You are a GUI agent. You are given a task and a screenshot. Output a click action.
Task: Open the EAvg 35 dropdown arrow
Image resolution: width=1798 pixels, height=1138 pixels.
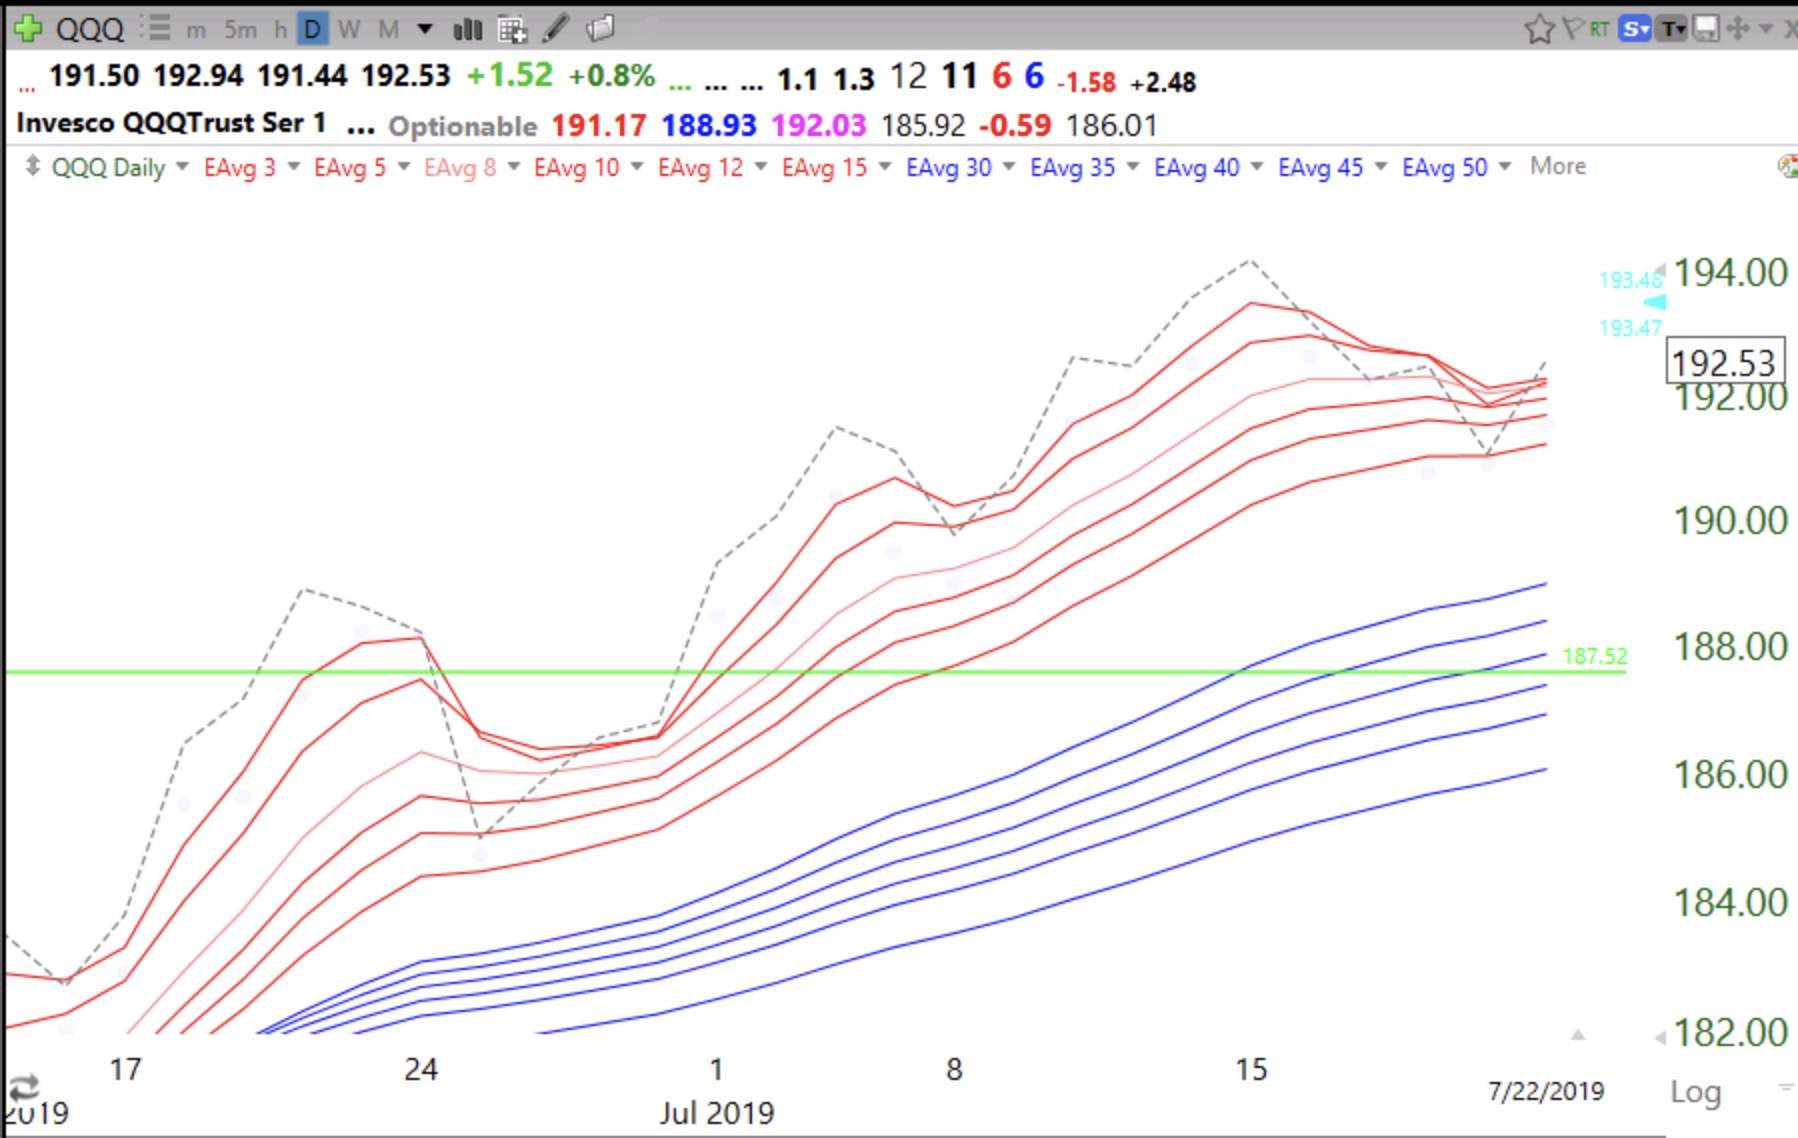(x=1132, y=167)
